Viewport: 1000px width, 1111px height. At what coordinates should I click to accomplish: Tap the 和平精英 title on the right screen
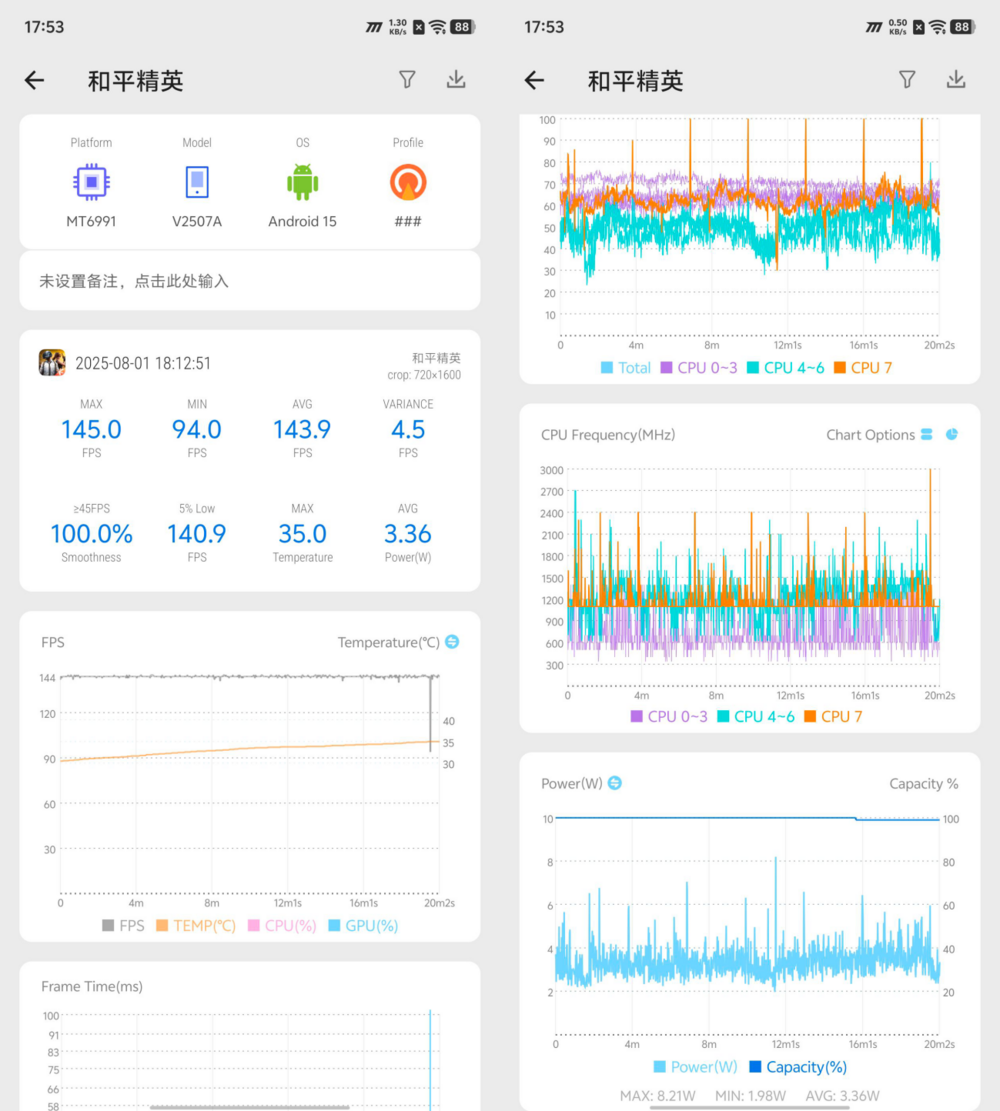pos(636,81)
